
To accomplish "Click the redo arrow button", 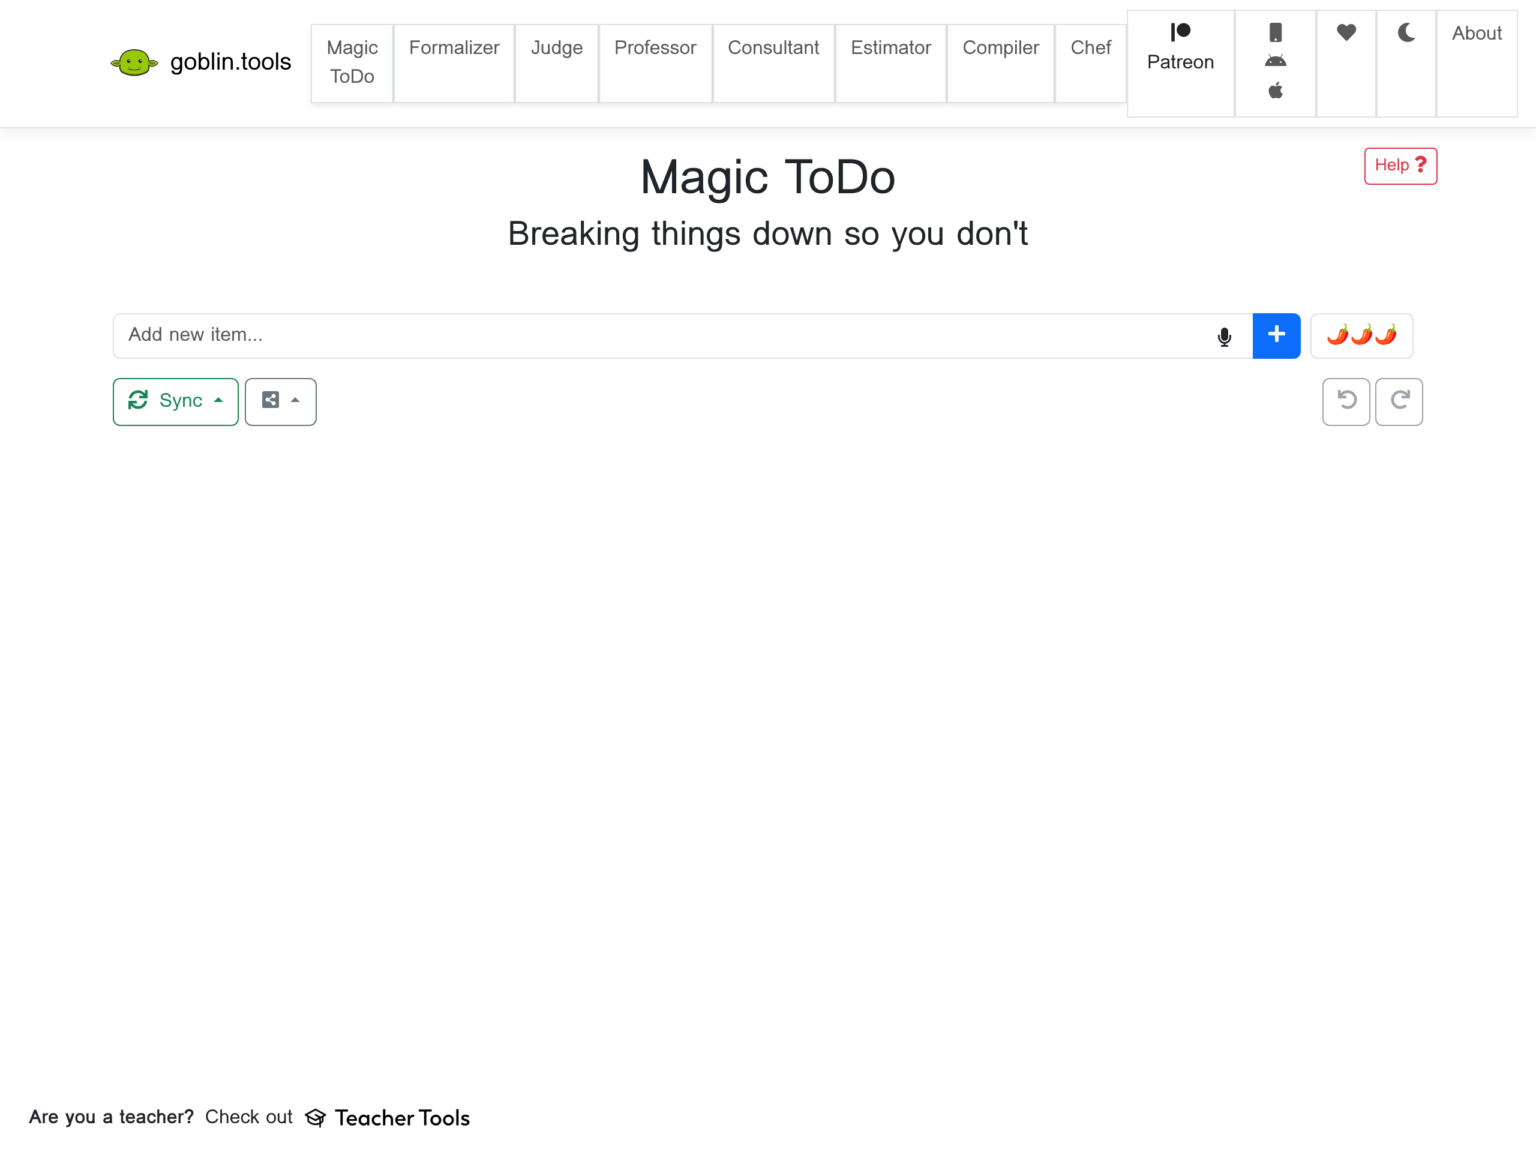I will [x=1399, y=401].
